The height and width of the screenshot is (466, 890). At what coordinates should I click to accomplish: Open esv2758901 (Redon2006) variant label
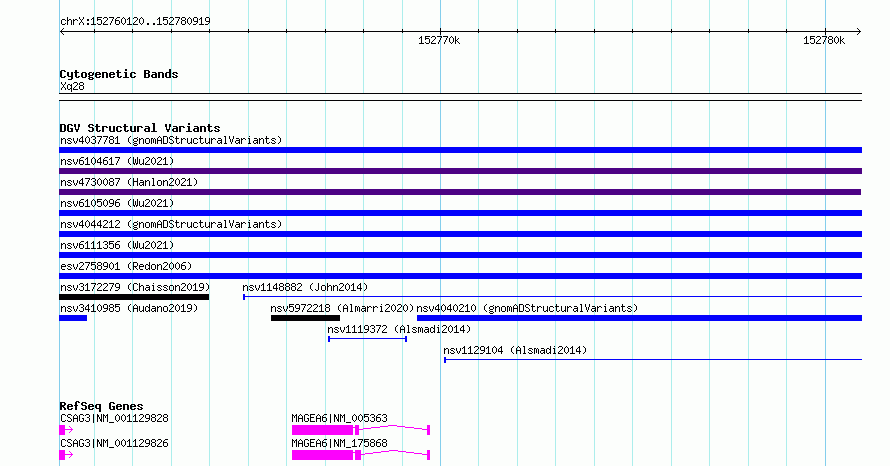126,266
